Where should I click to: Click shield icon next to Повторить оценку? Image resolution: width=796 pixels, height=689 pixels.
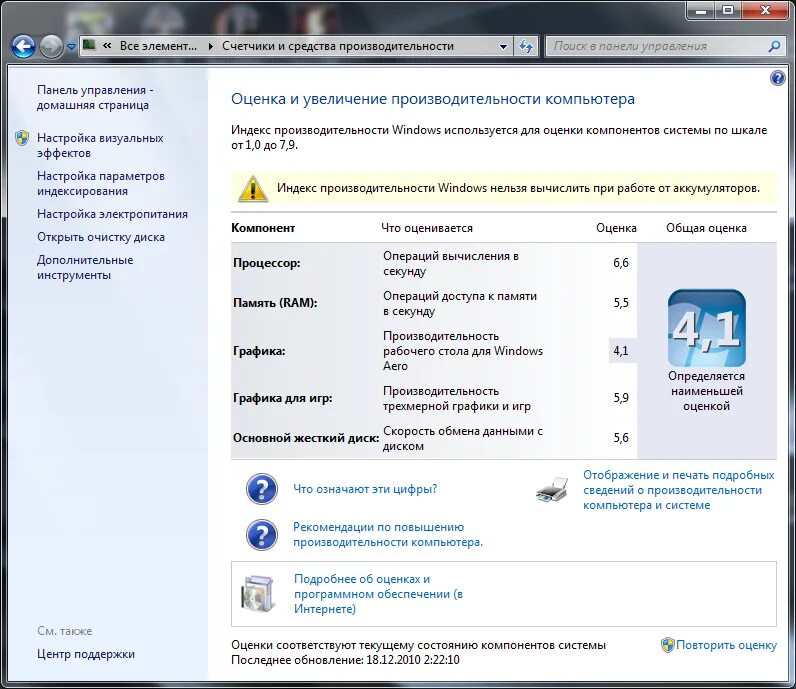(x=668, y=645)
